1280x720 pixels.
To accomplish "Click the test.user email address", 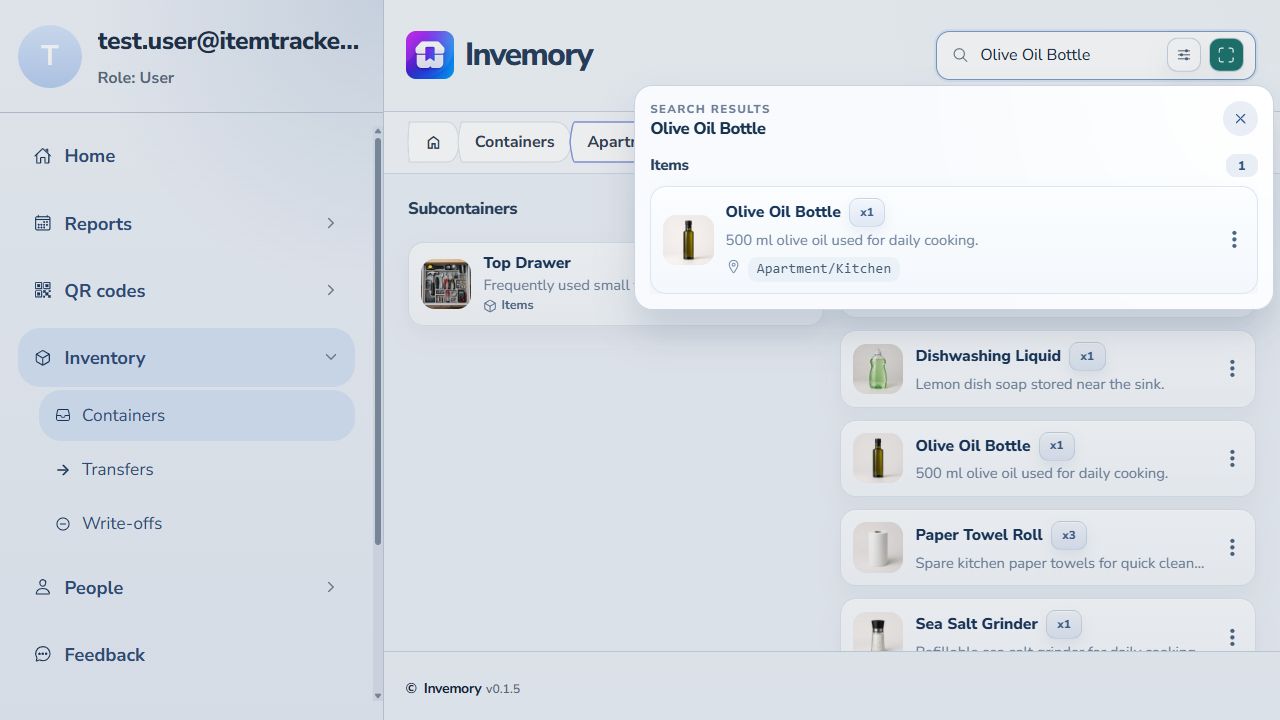I will (228, 41).
